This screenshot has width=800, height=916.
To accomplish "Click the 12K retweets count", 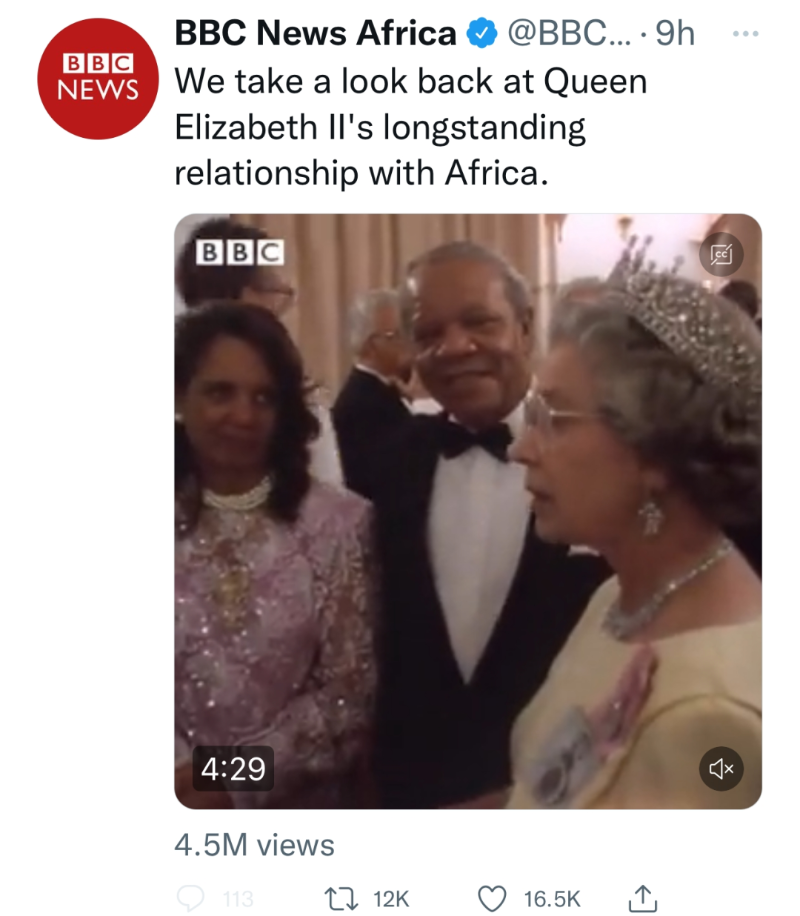I will pos(392,898).
